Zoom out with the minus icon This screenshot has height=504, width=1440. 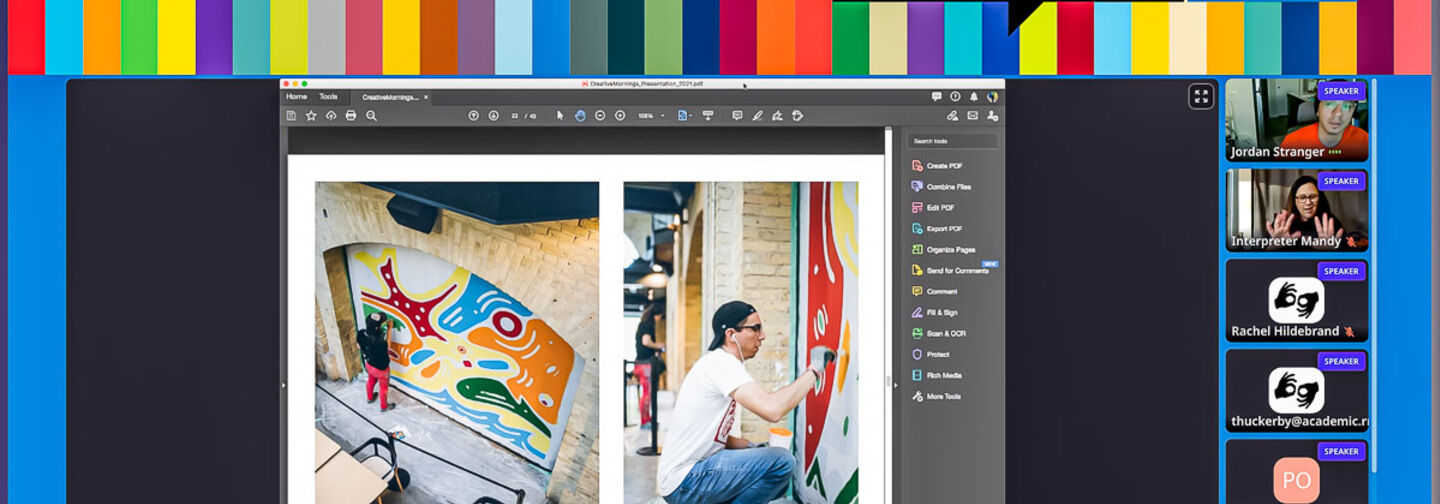click(x=600, y=116)
